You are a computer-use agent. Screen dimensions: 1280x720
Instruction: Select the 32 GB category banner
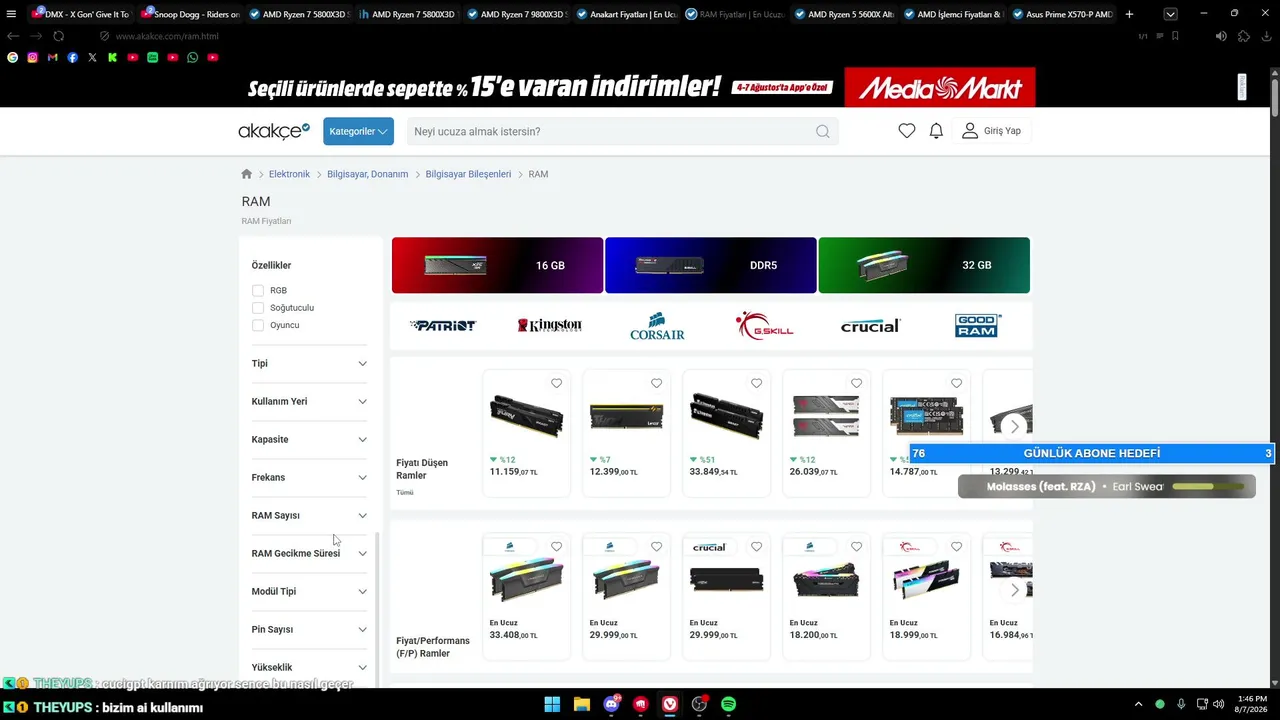[924, 265]
